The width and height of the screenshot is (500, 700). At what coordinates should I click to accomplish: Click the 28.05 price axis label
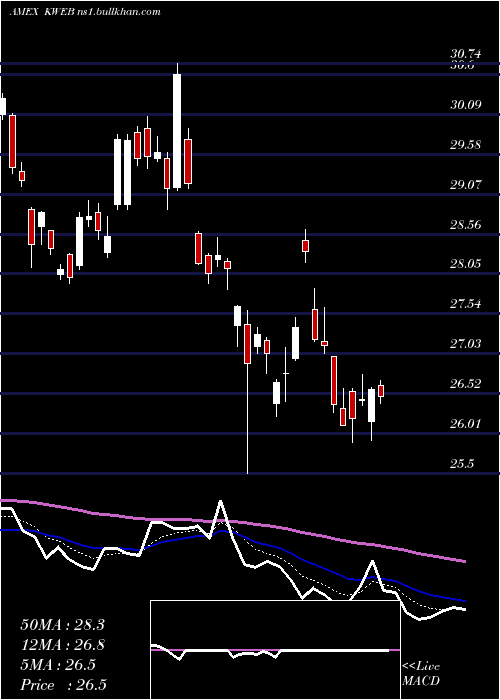tap(466, 264)
